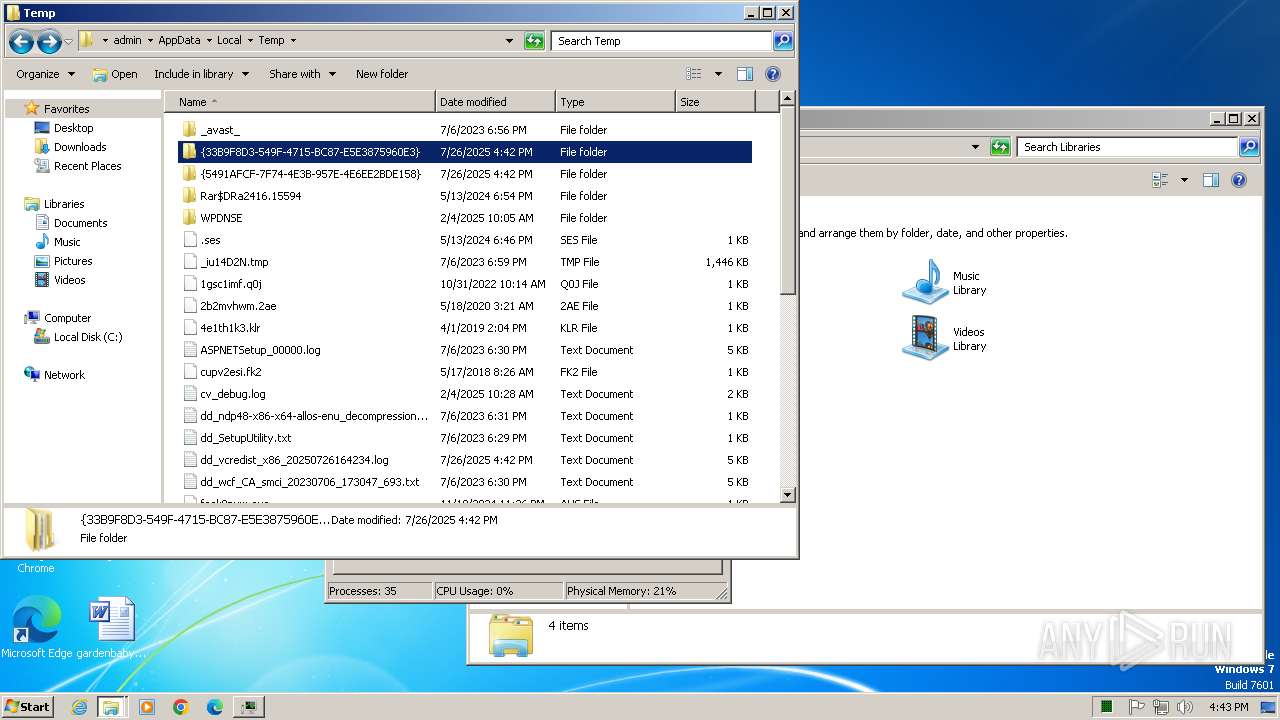The height and width of the screenshot is (720, 1280).
Task: Open Include in library dropdown
Action: point(201,74)
